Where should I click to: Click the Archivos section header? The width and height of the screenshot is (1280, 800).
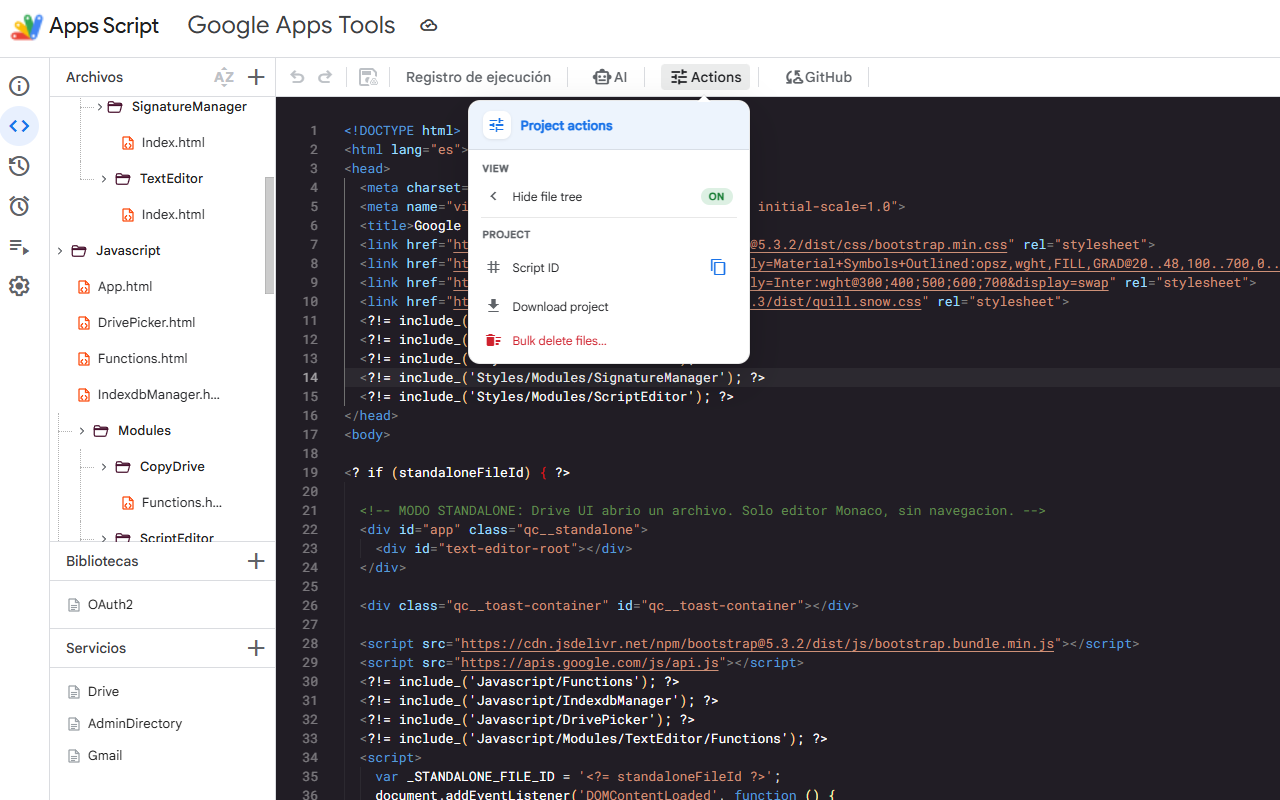click(94, 78)
